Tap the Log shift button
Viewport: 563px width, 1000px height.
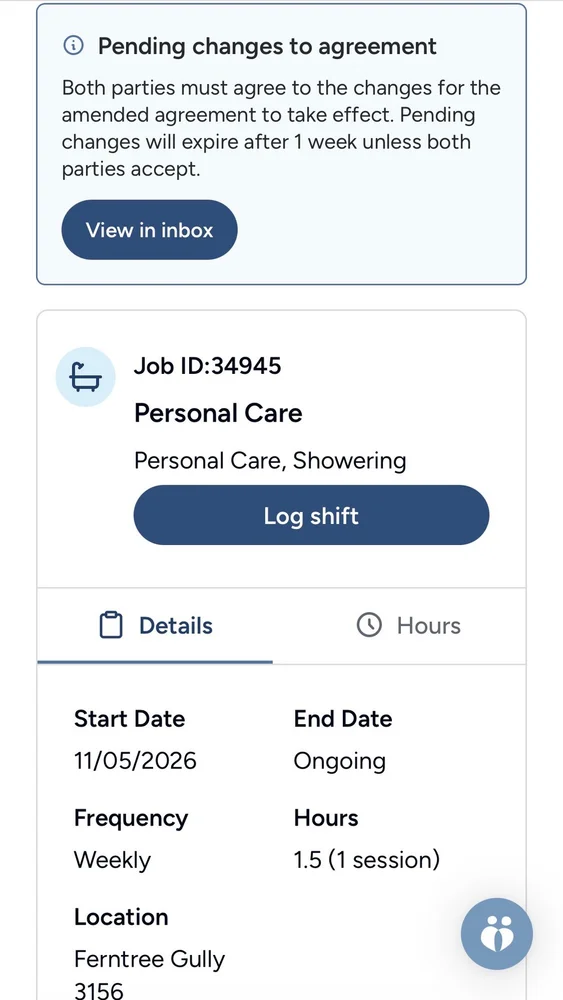pyautogui.click(x=311, y=515)
